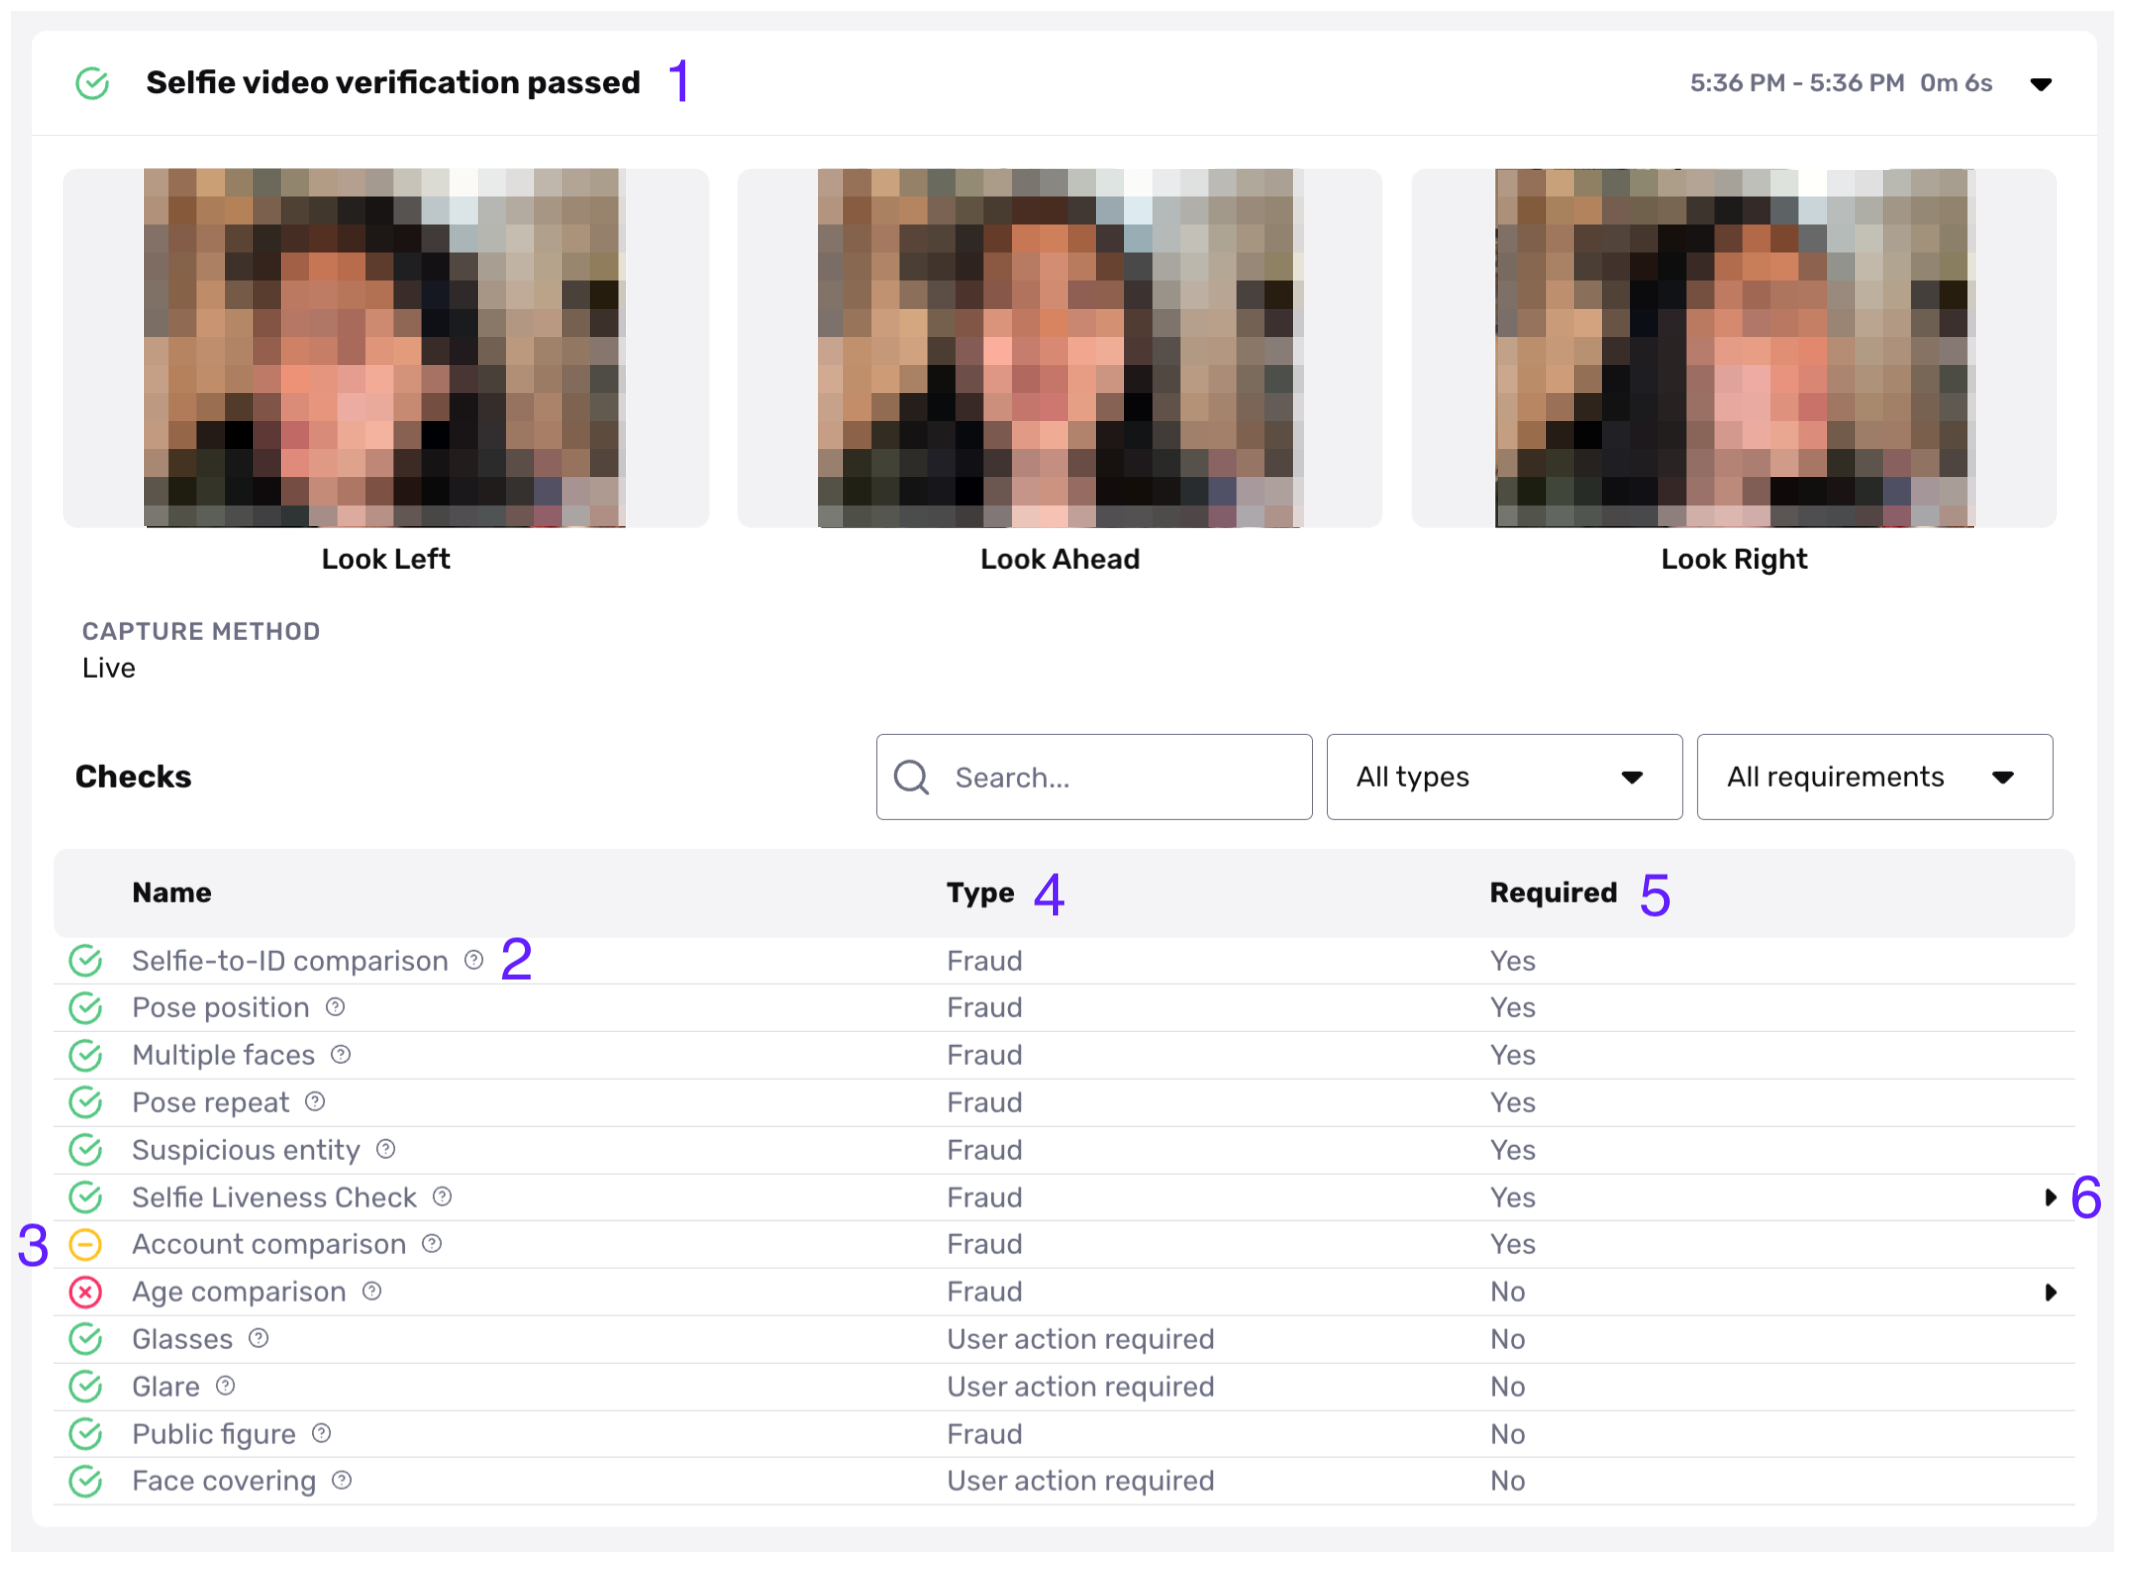
Task: Click help icon next to Selfie-to-ID comparison
Action: pyautogui.click(x=474, y=960)
